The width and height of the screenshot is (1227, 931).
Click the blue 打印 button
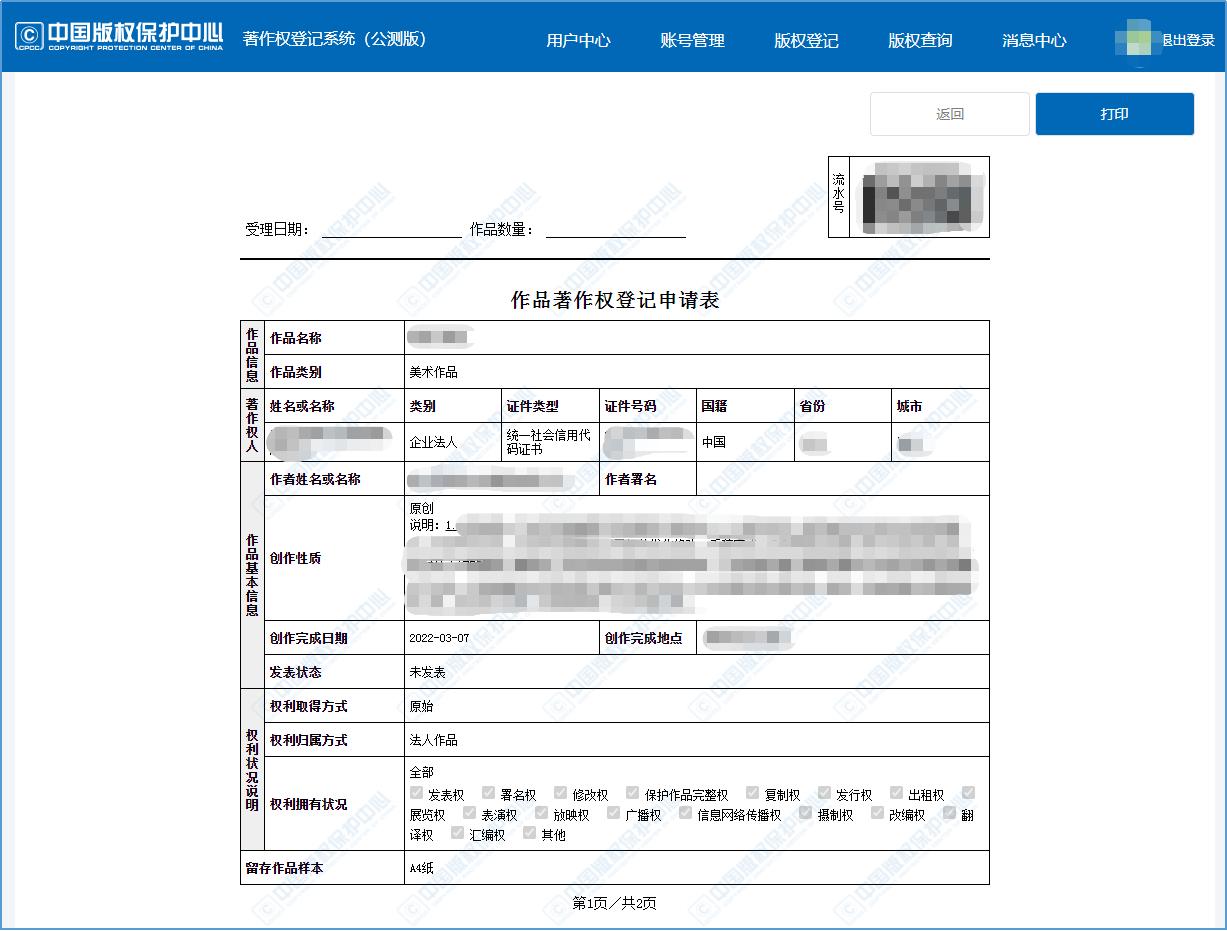pyautogui.click(x=1114, y=113)
